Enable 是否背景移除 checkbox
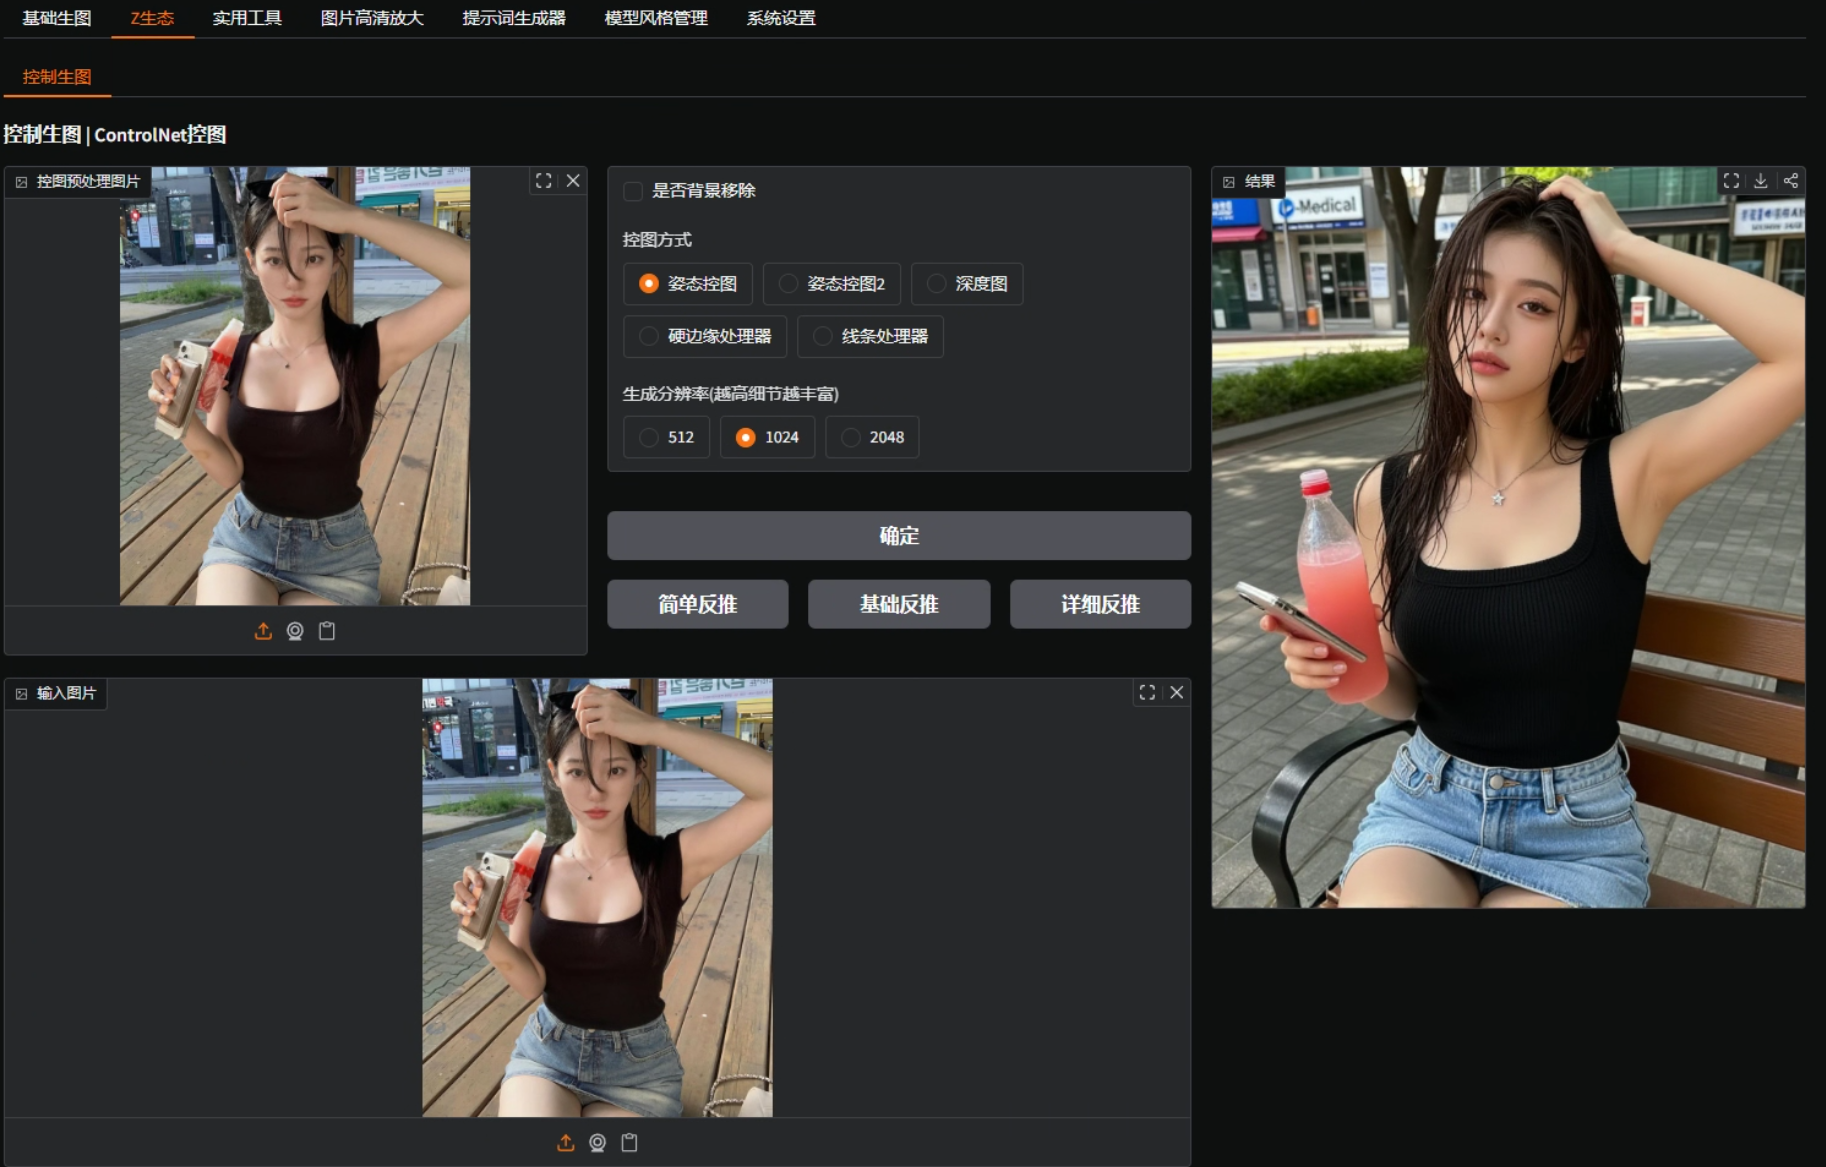The width and height of the screenshot is (1826, 1167). [x=633, y=191]
